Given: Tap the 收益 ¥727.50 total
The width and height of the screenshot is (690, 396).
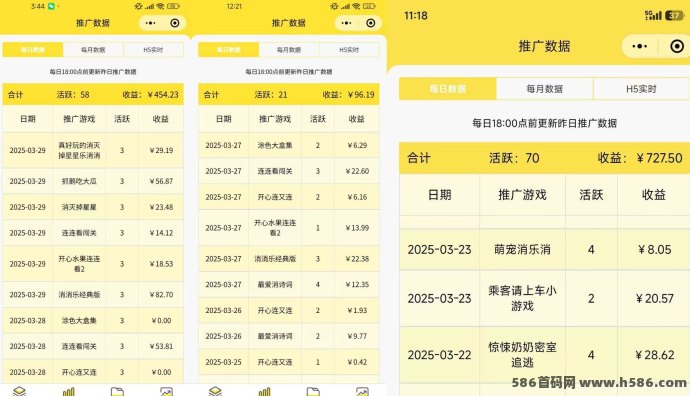Looking at the screenshot, I should [640, 158].
